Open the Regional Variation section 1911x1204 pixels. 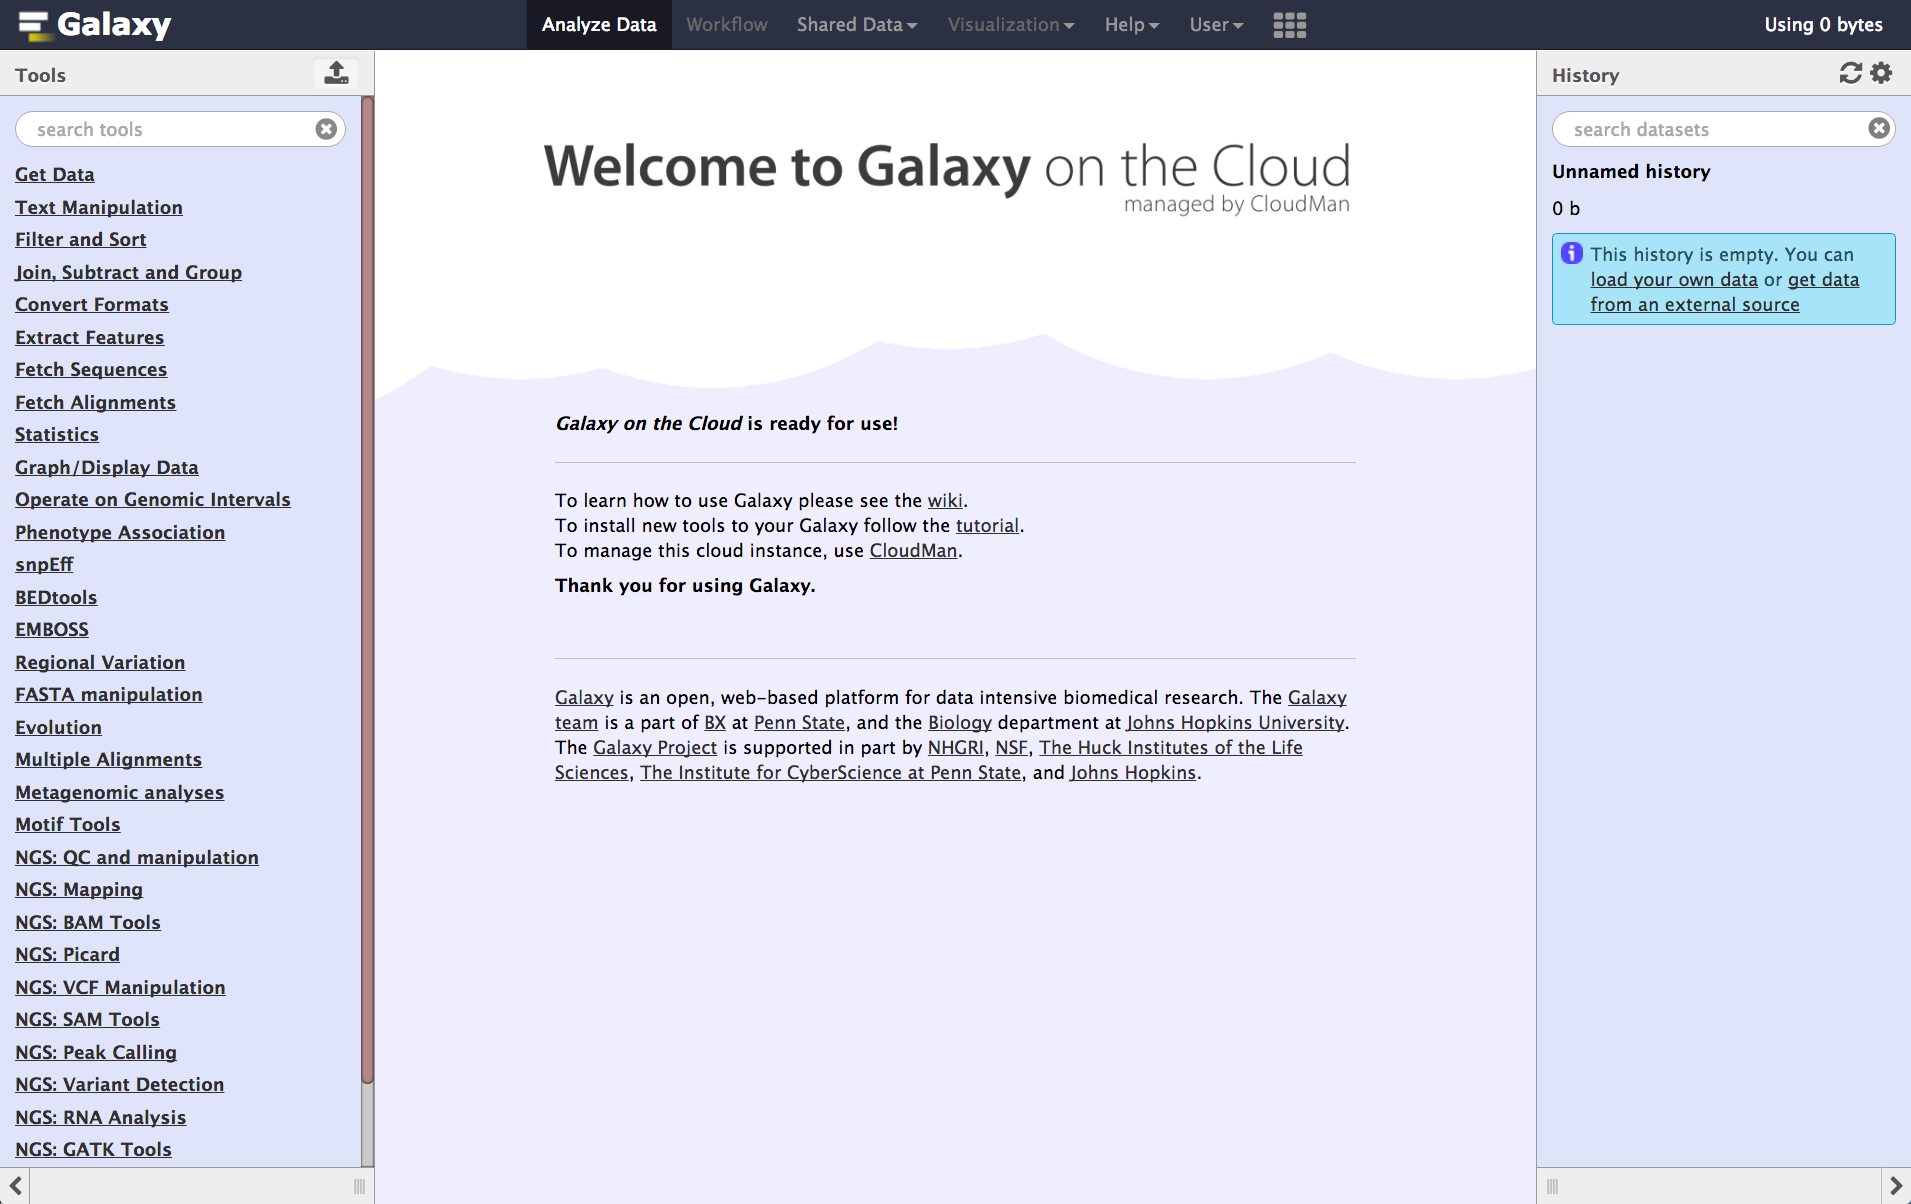tap(100, 662)
